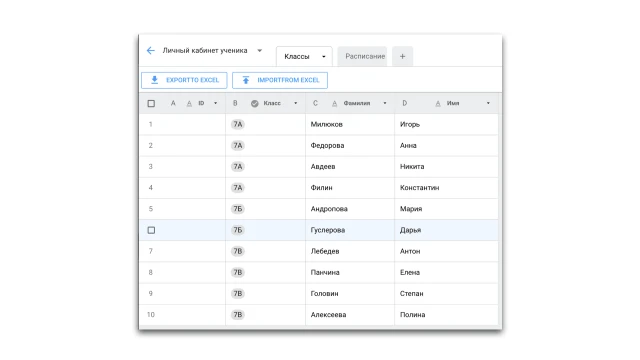Click the Export to Excel button
640x360 pixels.
tap(184, 80)
